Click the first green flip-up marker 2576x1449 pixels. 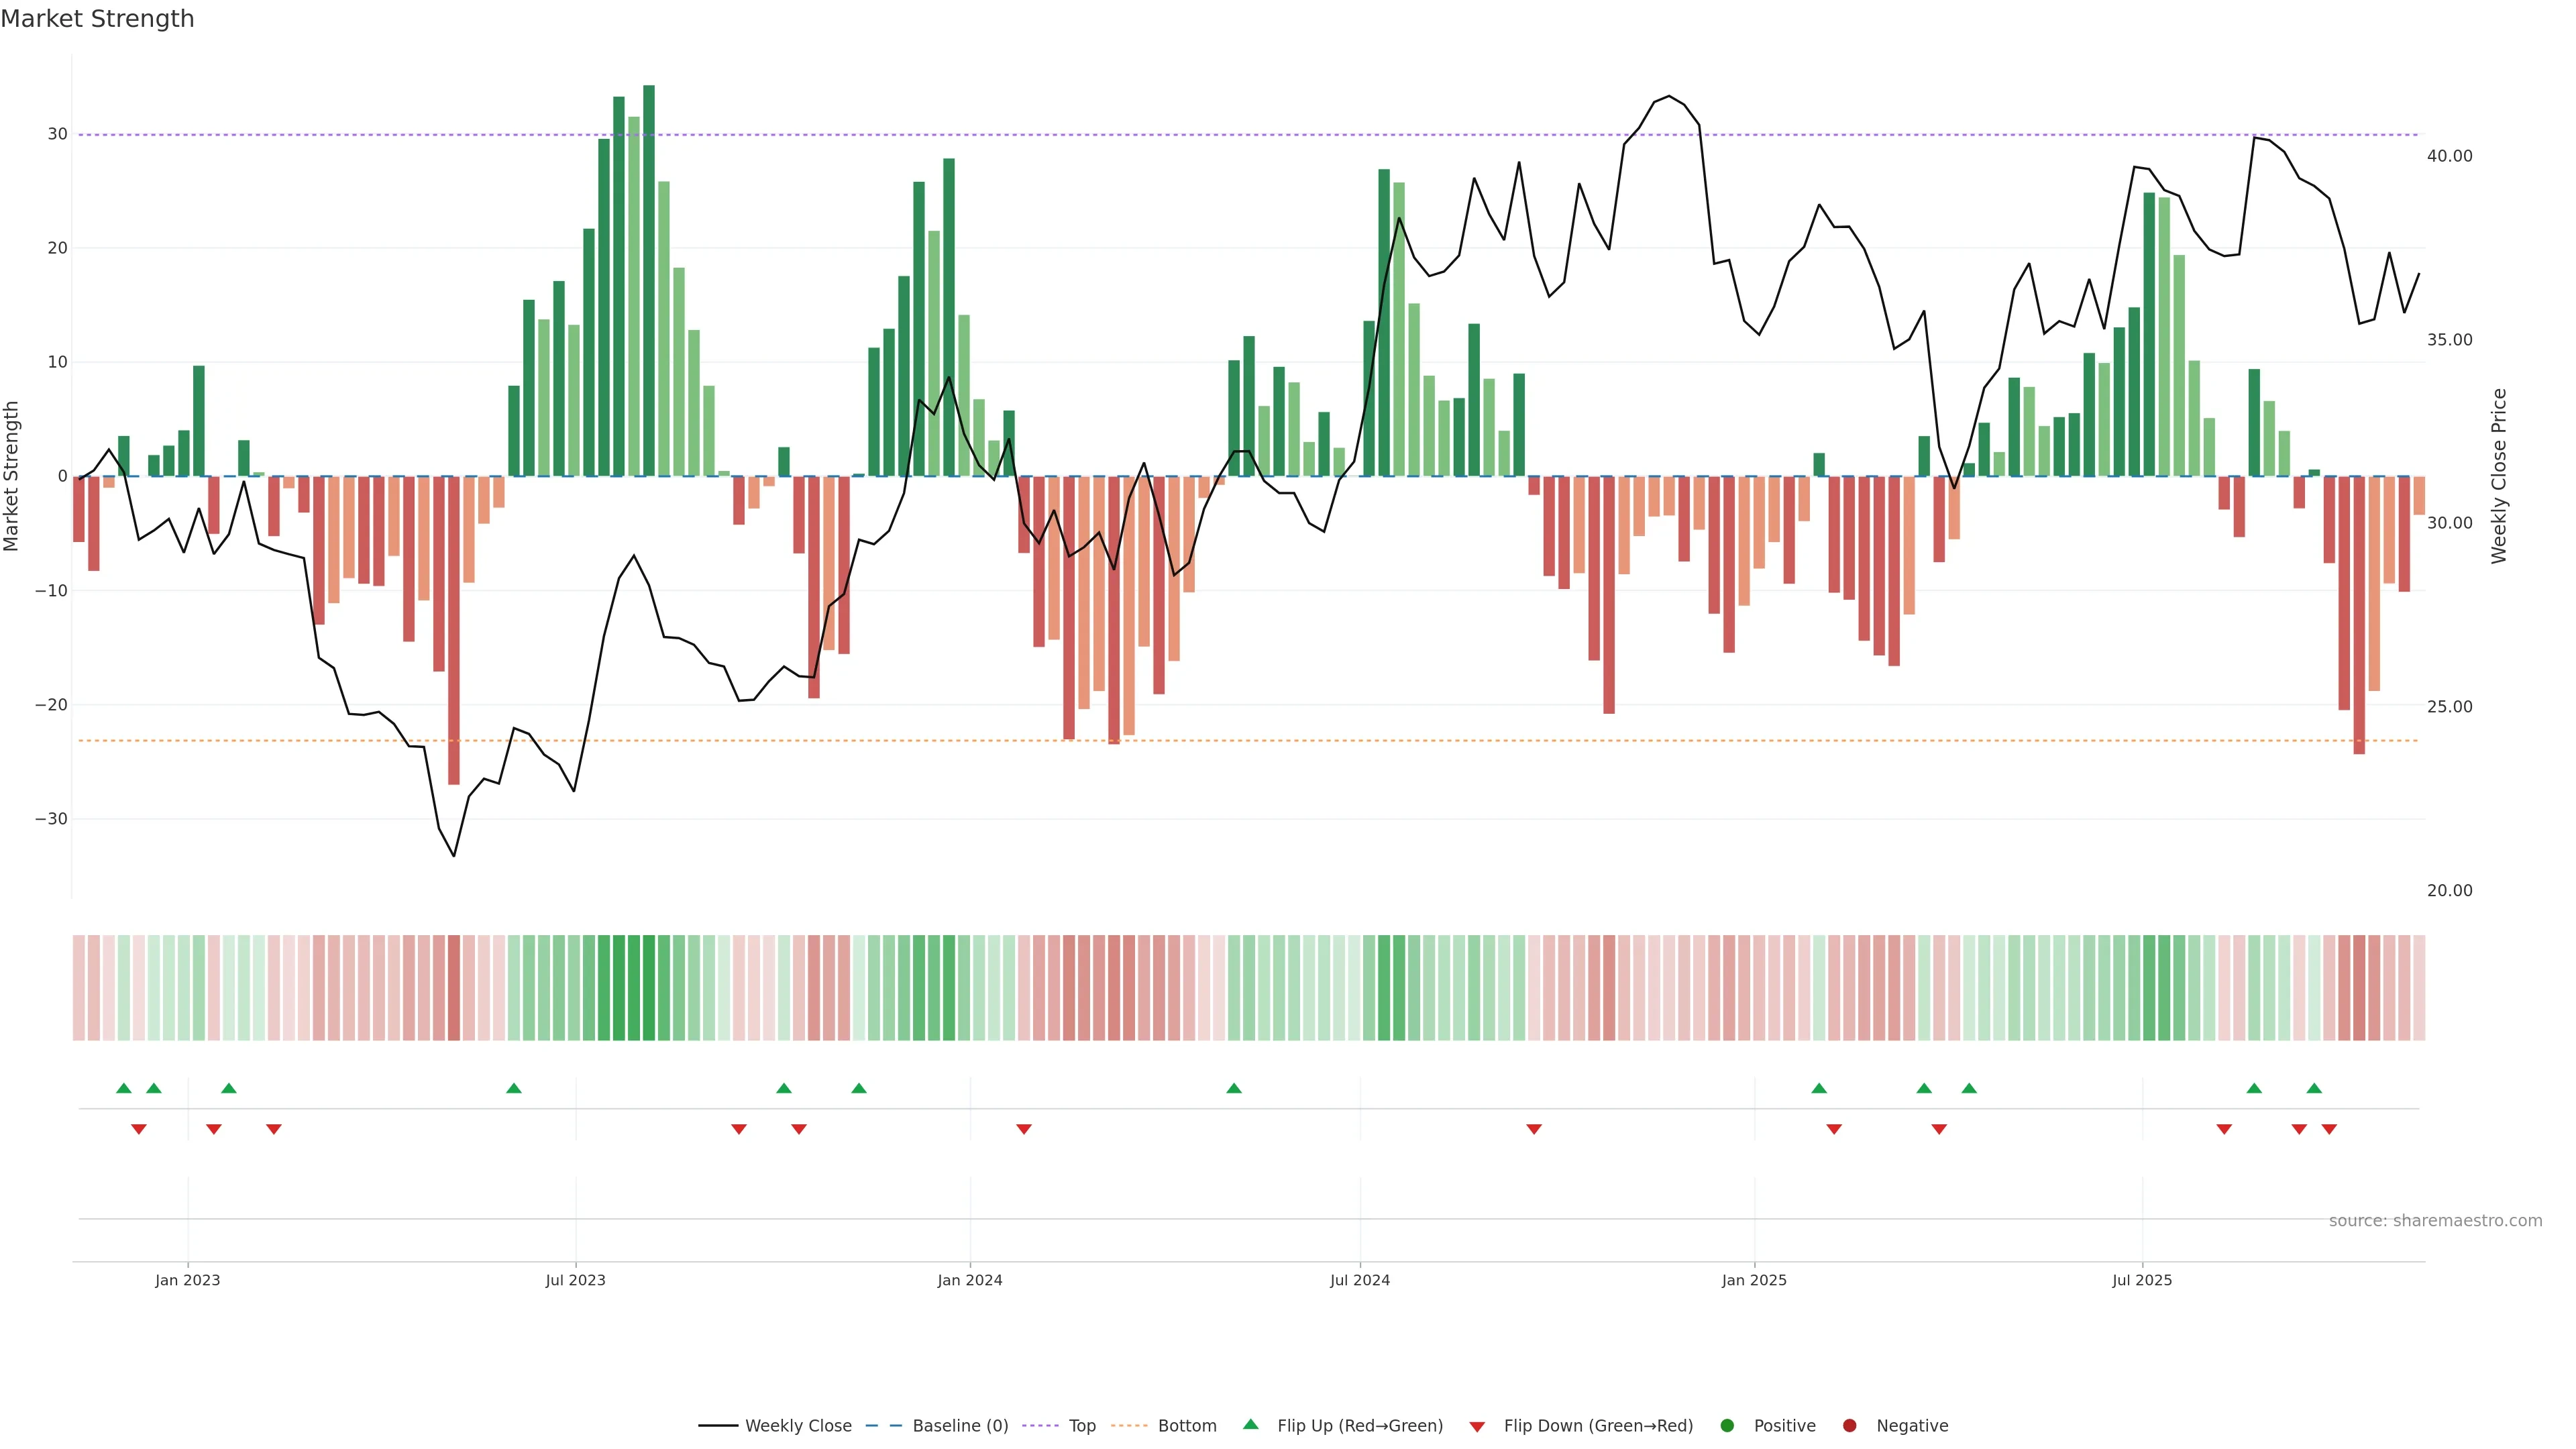[124, 1088]
